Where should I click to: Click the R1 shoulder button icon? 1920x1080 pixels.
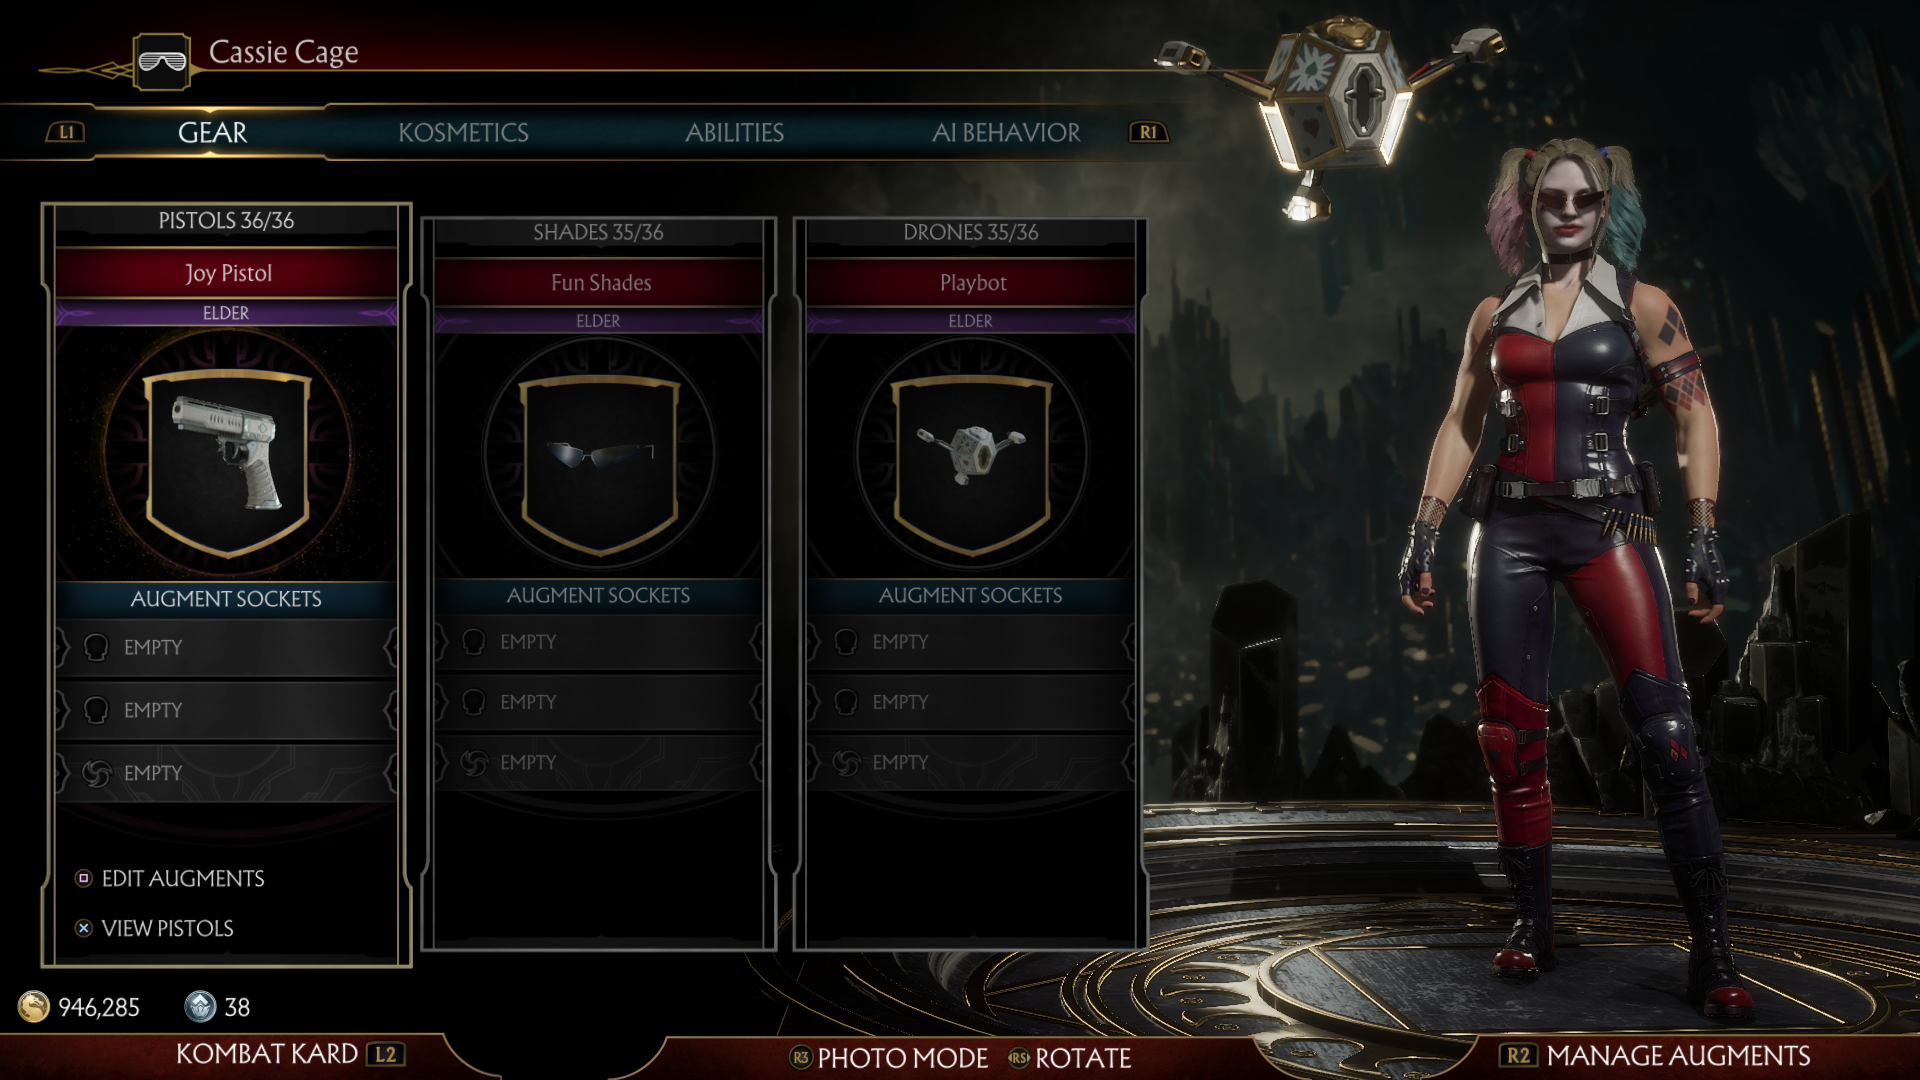point(1148,132)
